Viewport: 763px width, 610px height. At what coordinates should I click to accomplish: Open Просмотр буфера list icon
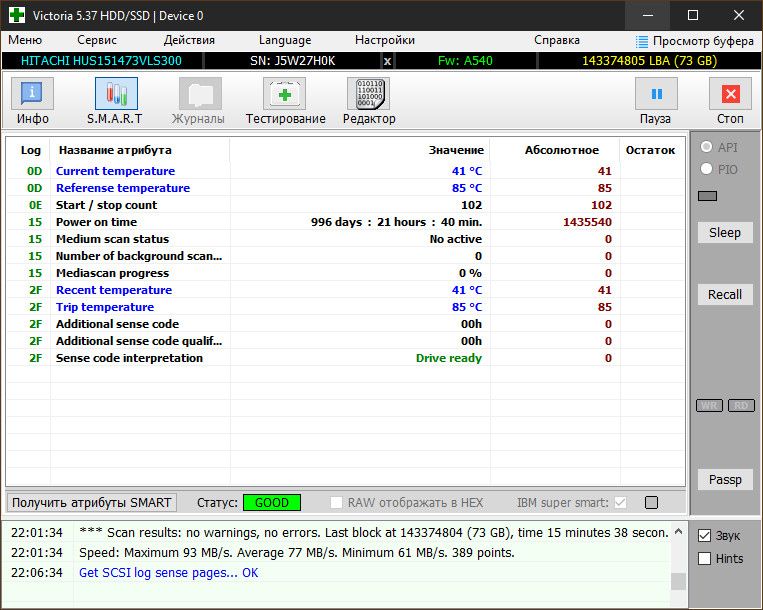click(x=642, y=42)
